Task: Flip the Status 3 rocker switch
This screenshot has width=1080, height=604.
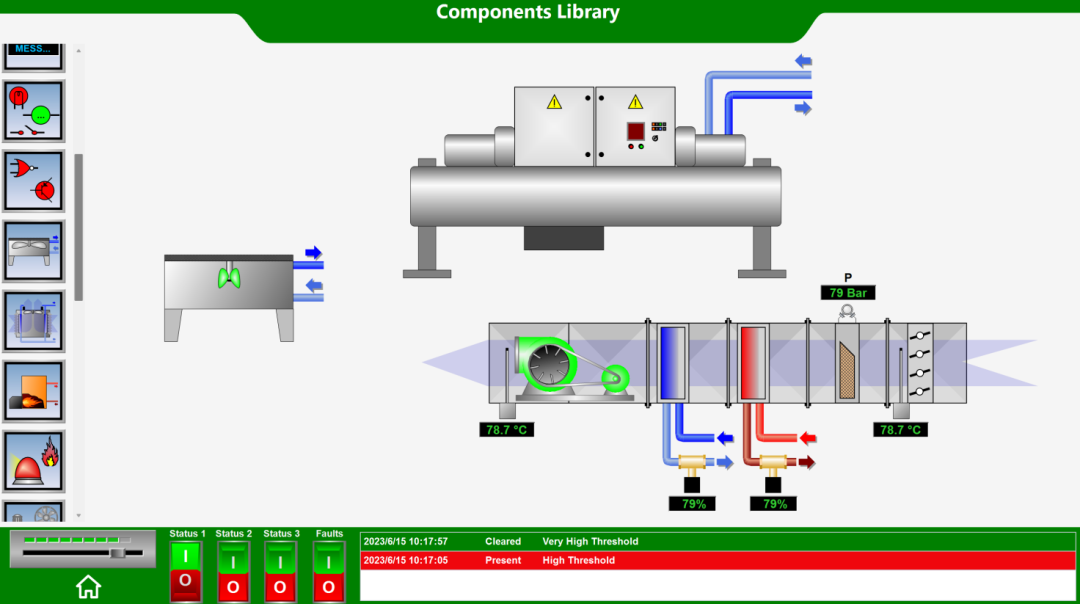Action: click(x=280, y=571)
